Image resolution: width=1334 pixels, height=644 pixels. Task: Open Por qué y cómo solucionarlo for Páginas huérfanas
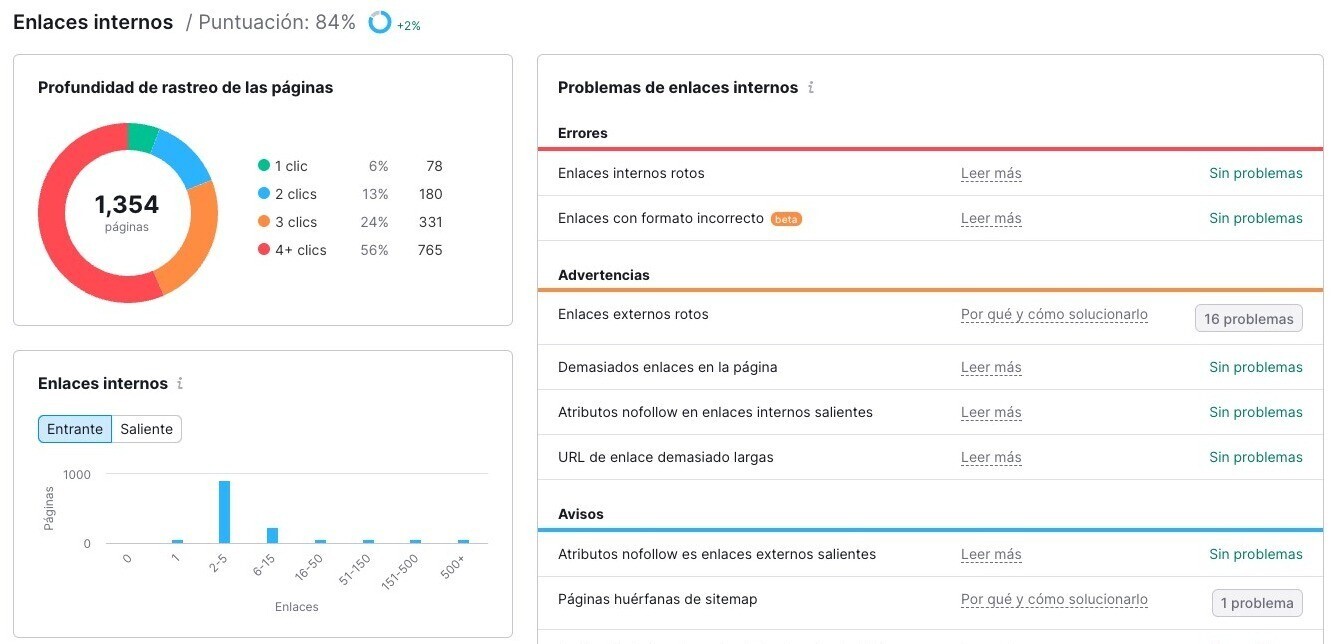point(1054,600)
